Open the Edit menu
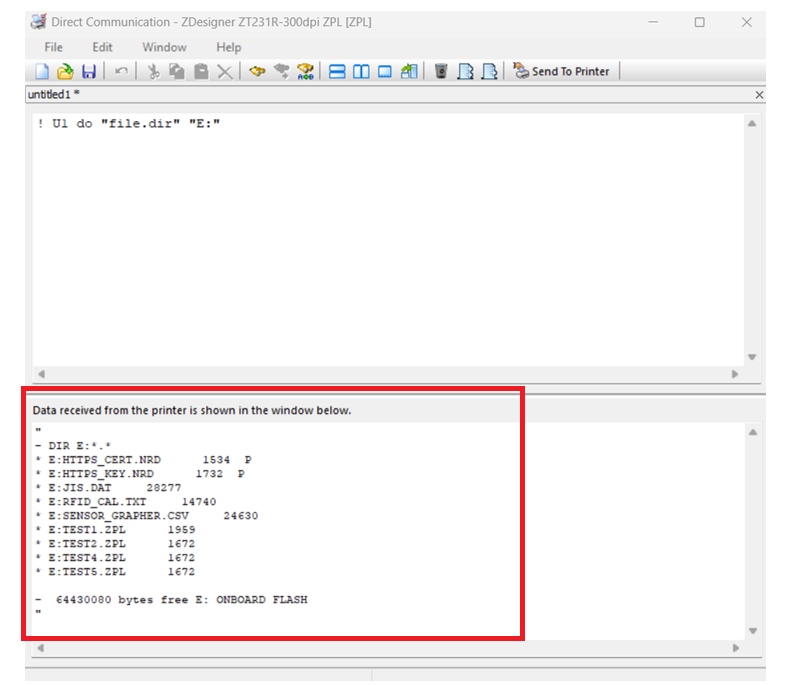Screen dimensions: 790x685 pyautogui.click(x=102, y=47)
